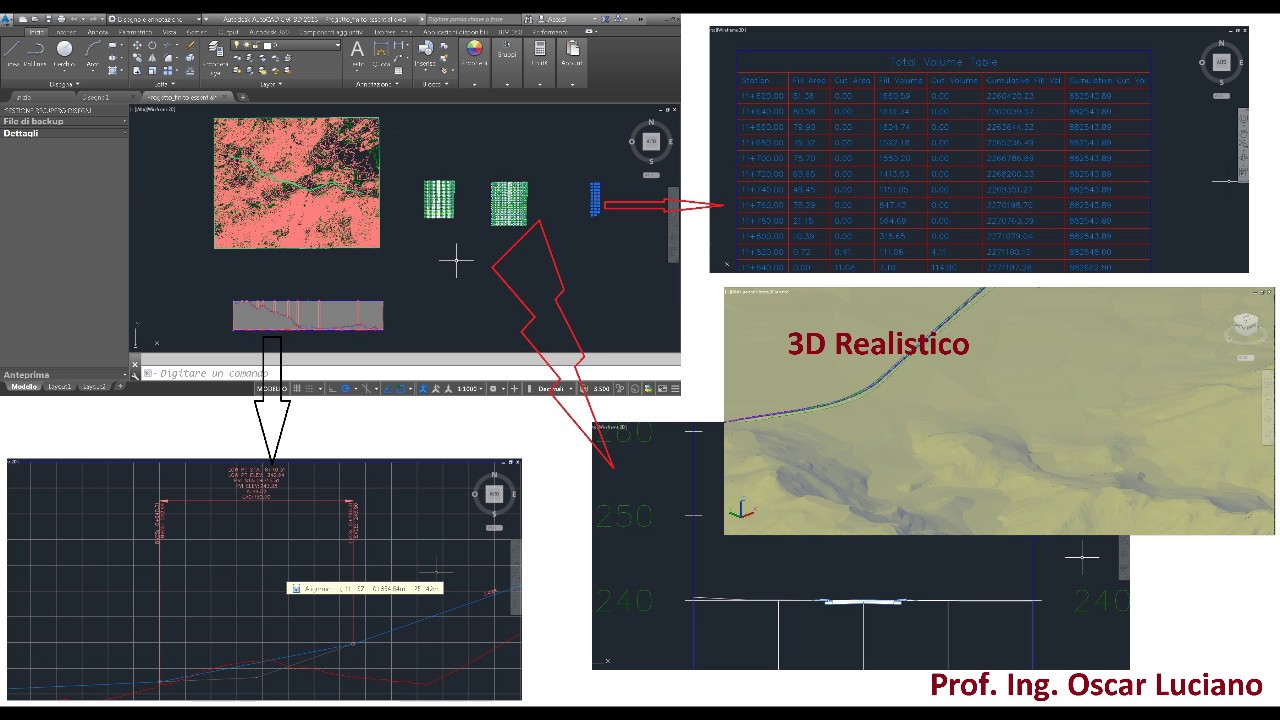
Task: Click the Print icon in quick access toolbar
Action: click(x=61, y=19)
